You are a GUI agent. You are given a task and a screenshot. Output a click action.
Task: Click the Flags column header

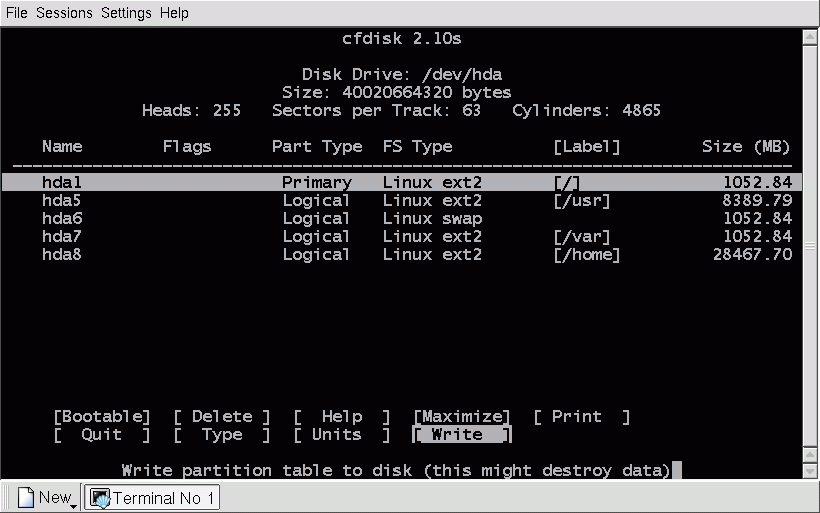[187, 147]
